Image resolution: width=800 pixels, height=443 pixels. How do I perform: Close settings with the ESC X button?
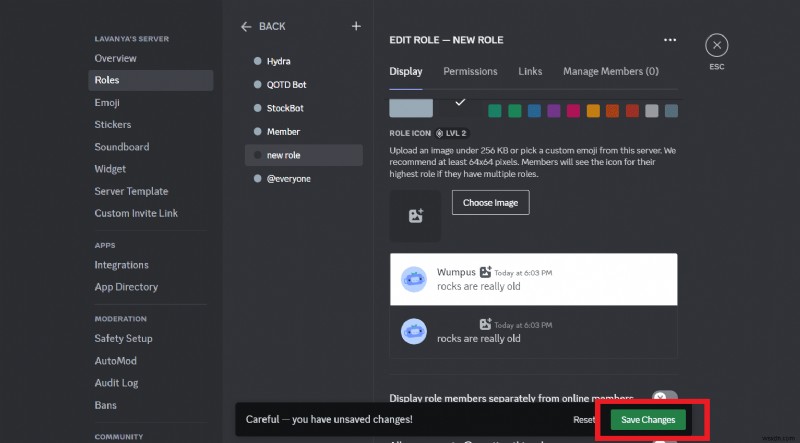pyautogui.click(x=716, y=45)
